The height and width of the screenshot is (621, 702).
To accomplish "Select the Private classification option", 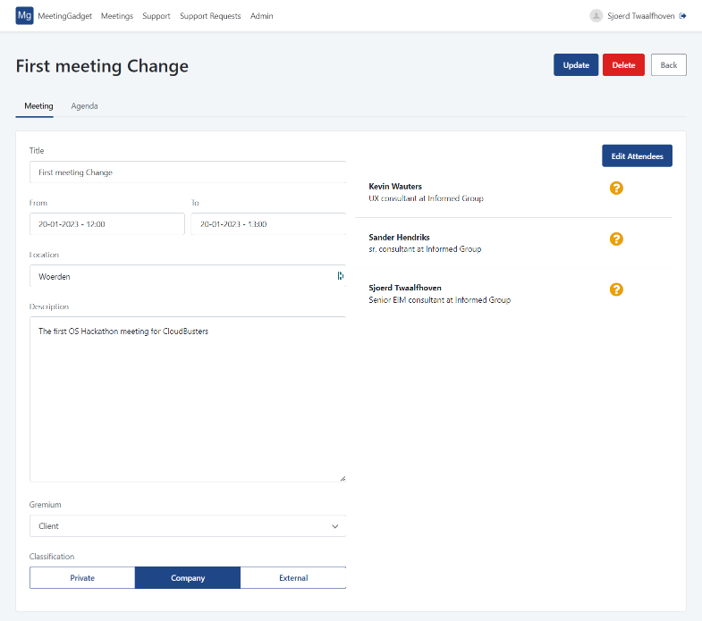I will tap(82, 578).
